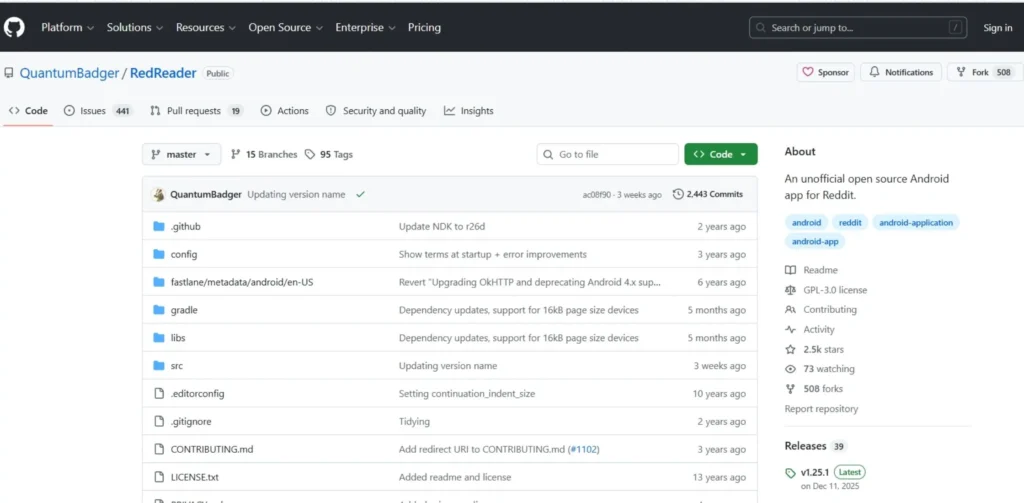Focus the Go to file field
This screenshot has width=1024, height=503.
point(607,154)
